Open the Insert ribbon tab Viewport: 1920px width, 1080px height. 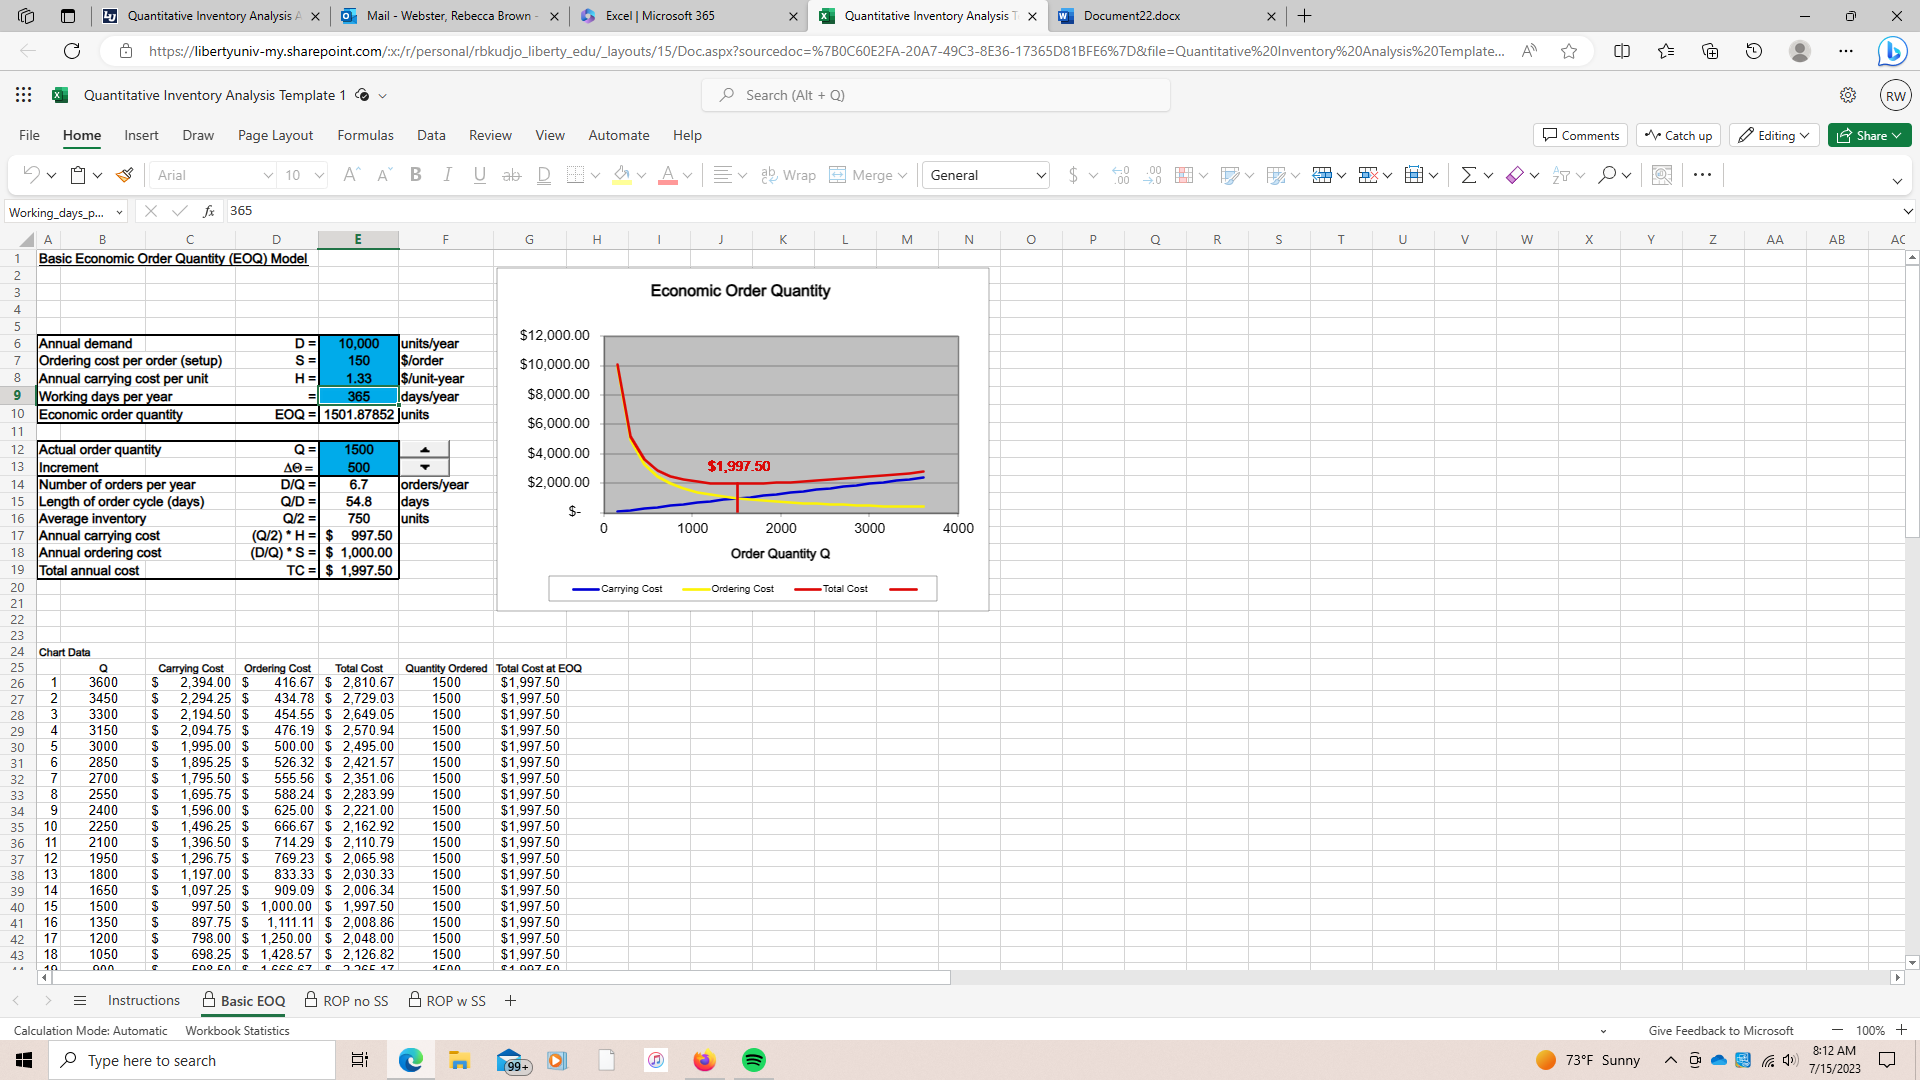(141, 135)
